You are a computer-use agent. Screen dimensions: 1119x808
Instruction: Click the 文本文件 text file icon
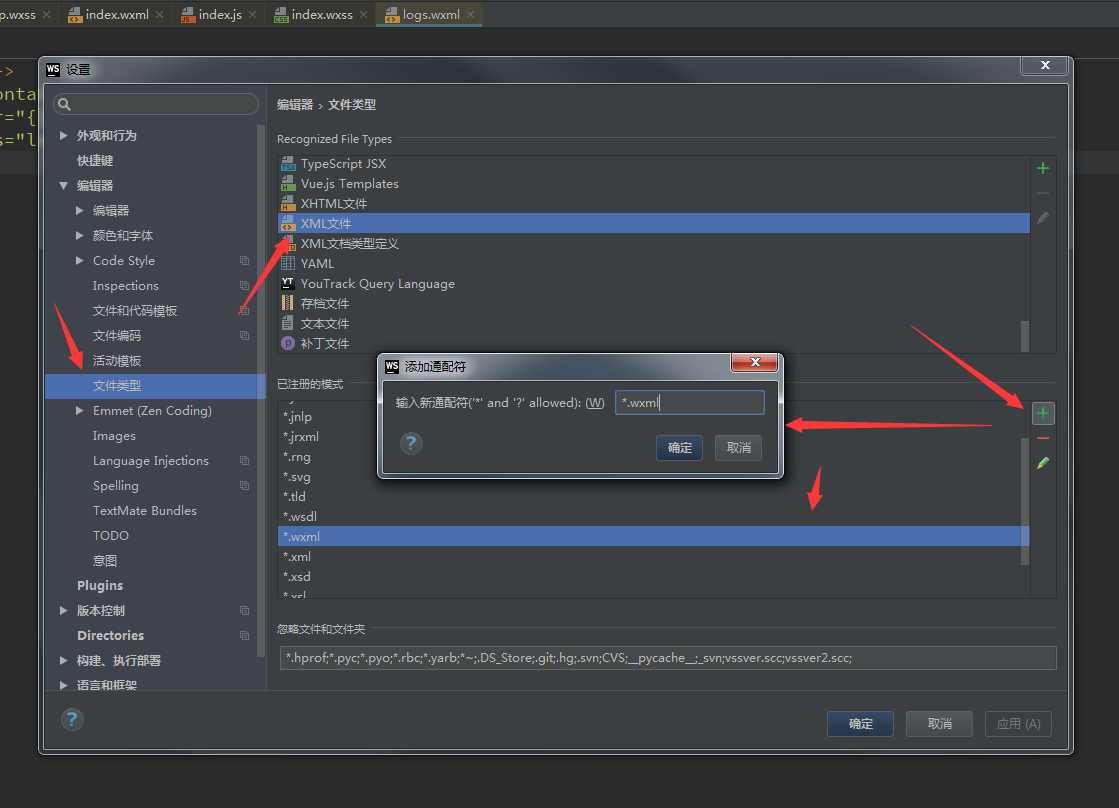[x=288, y=323]
